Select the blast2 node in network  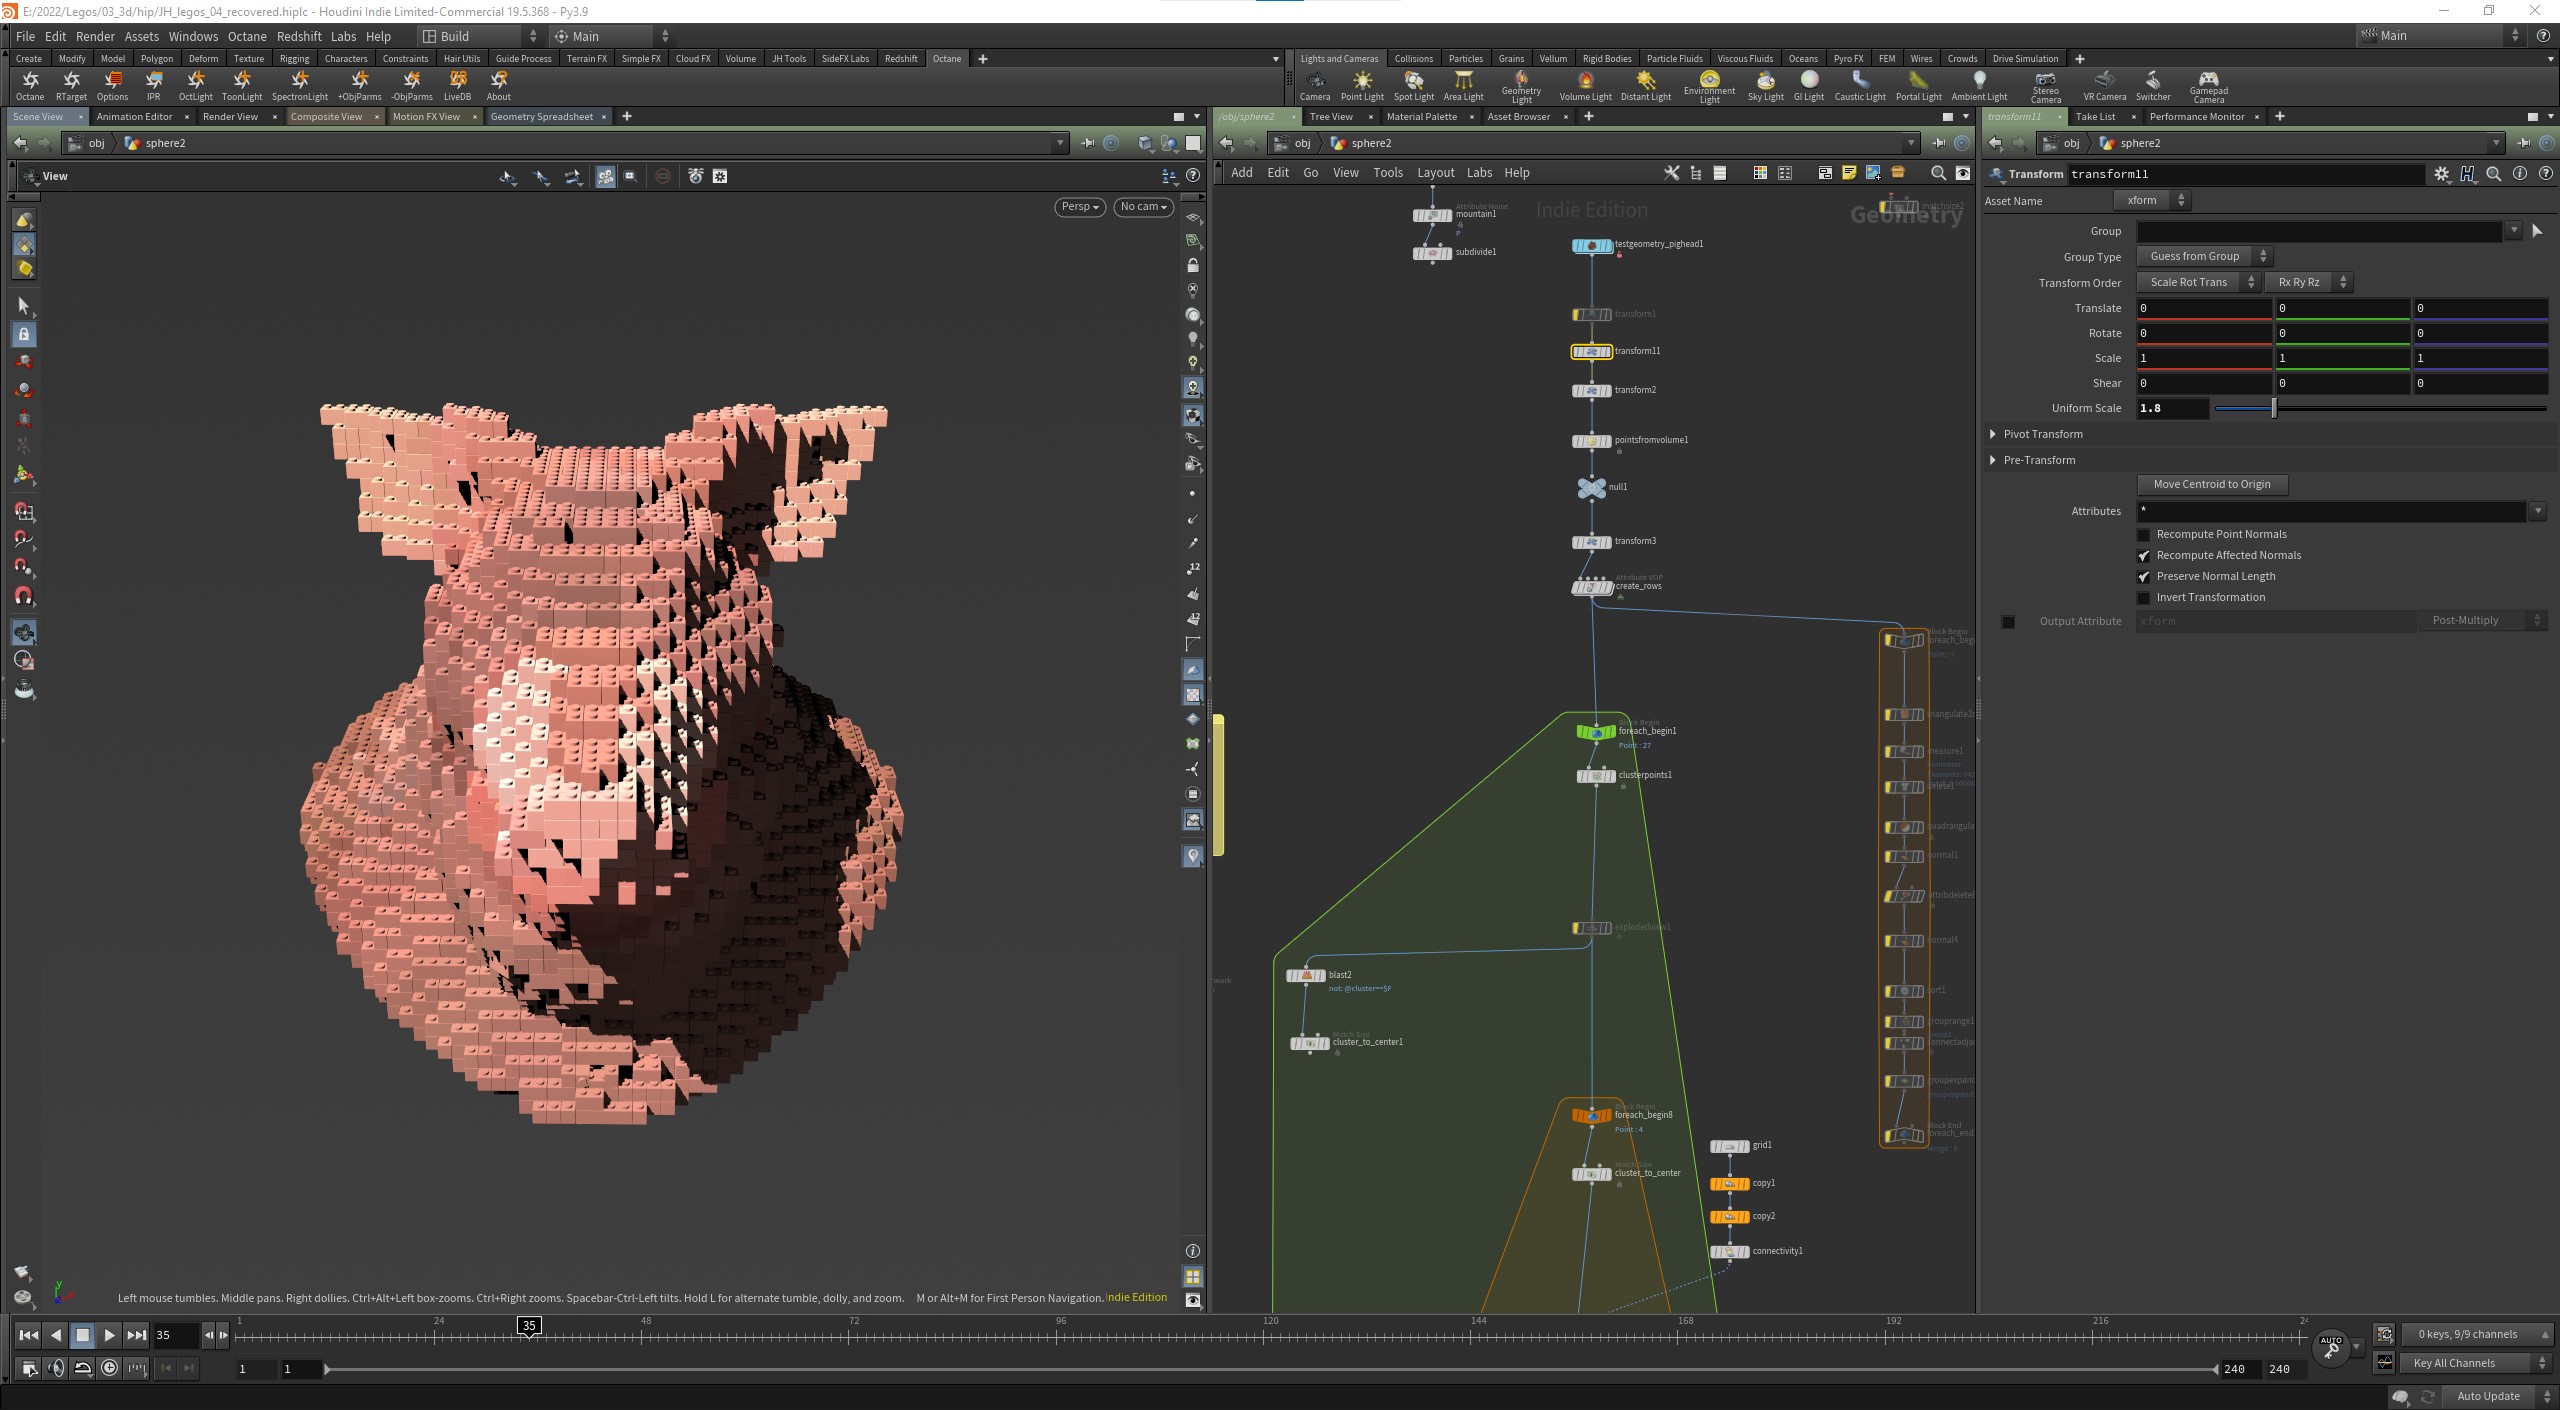pos(1306,976)
